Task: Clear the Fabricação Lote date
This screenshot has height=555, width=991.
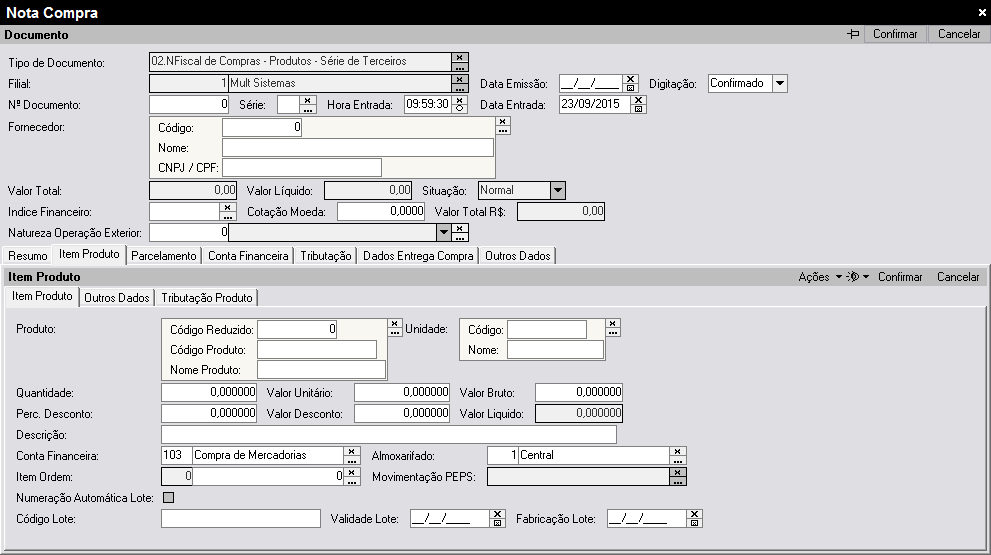Action: tap(694, 515)
